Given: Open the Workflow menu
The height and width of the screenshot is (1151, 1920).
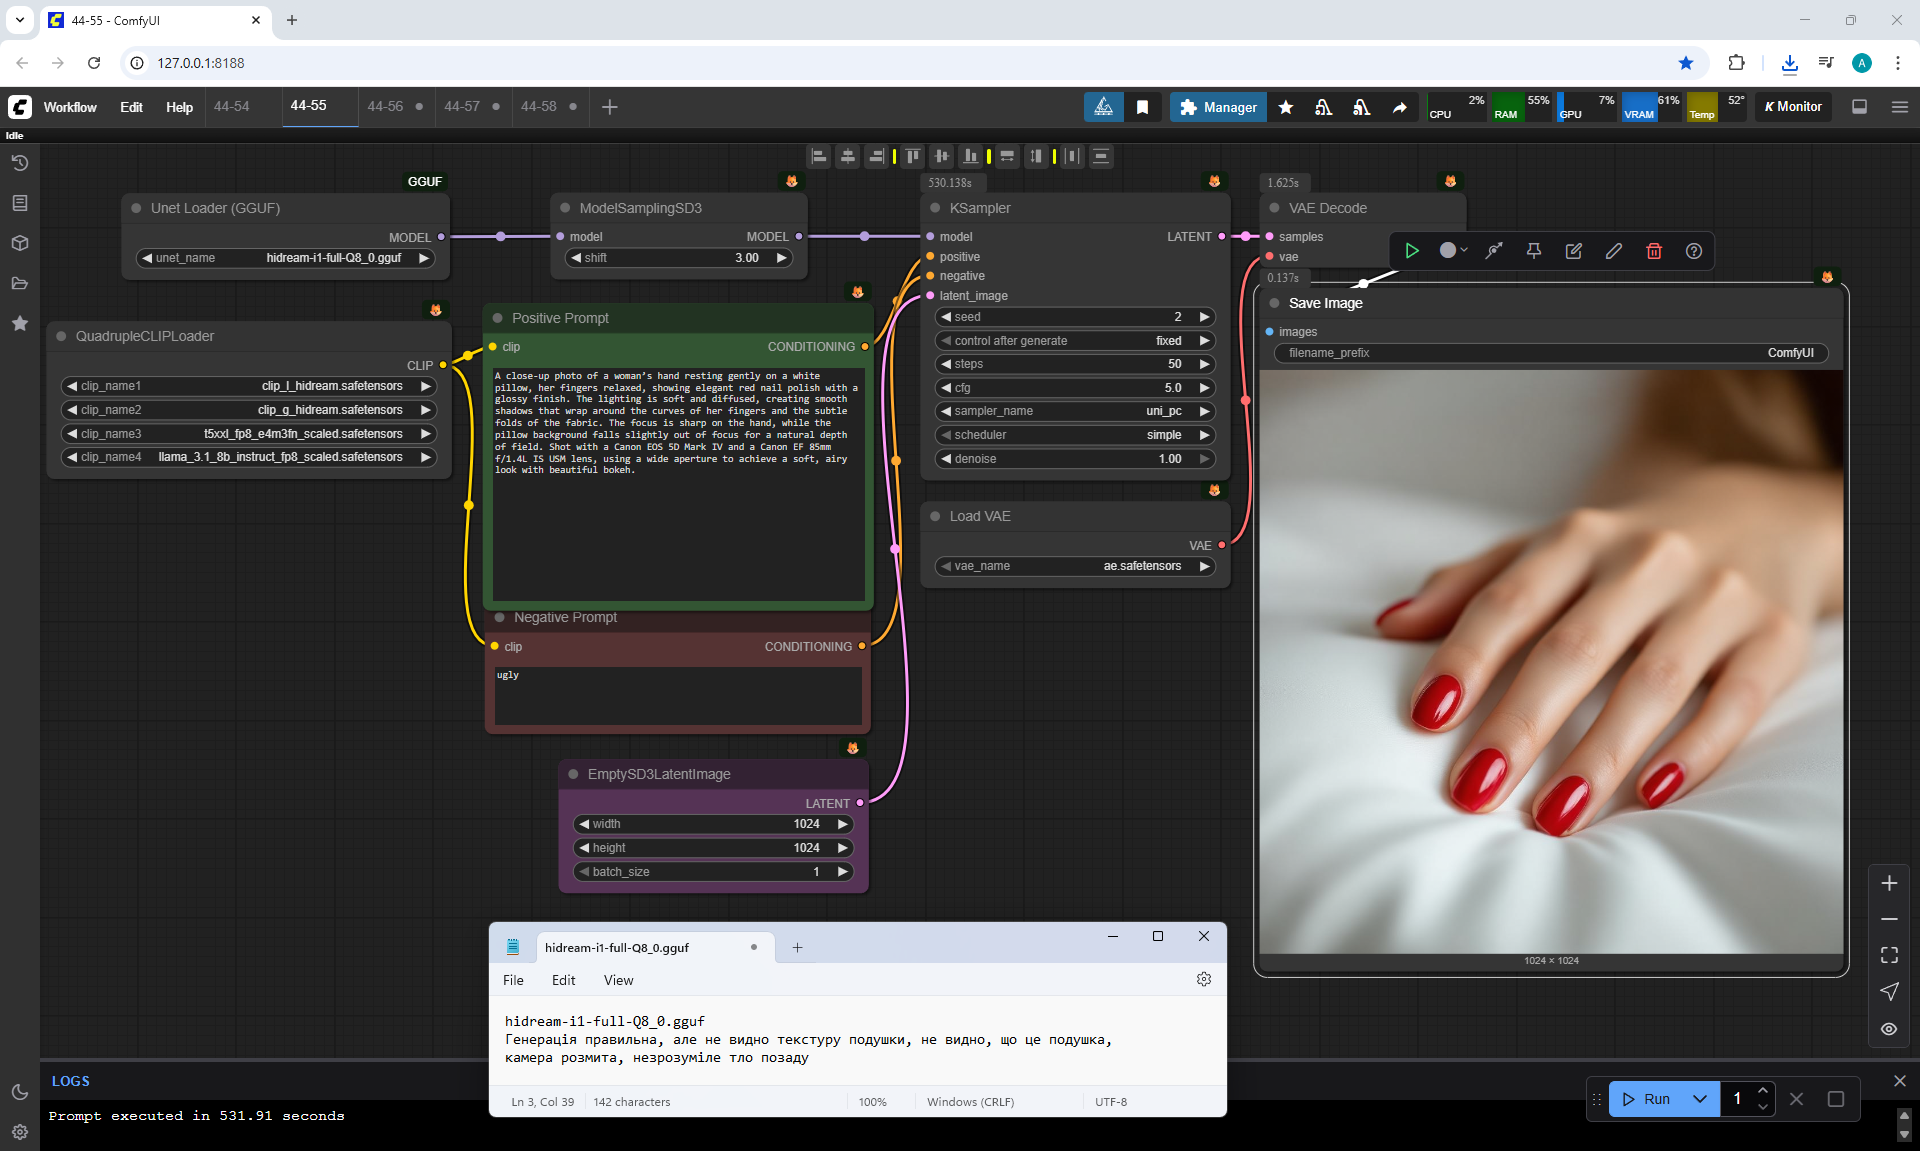Looking at the screenshot, I should tap(70, 107).
